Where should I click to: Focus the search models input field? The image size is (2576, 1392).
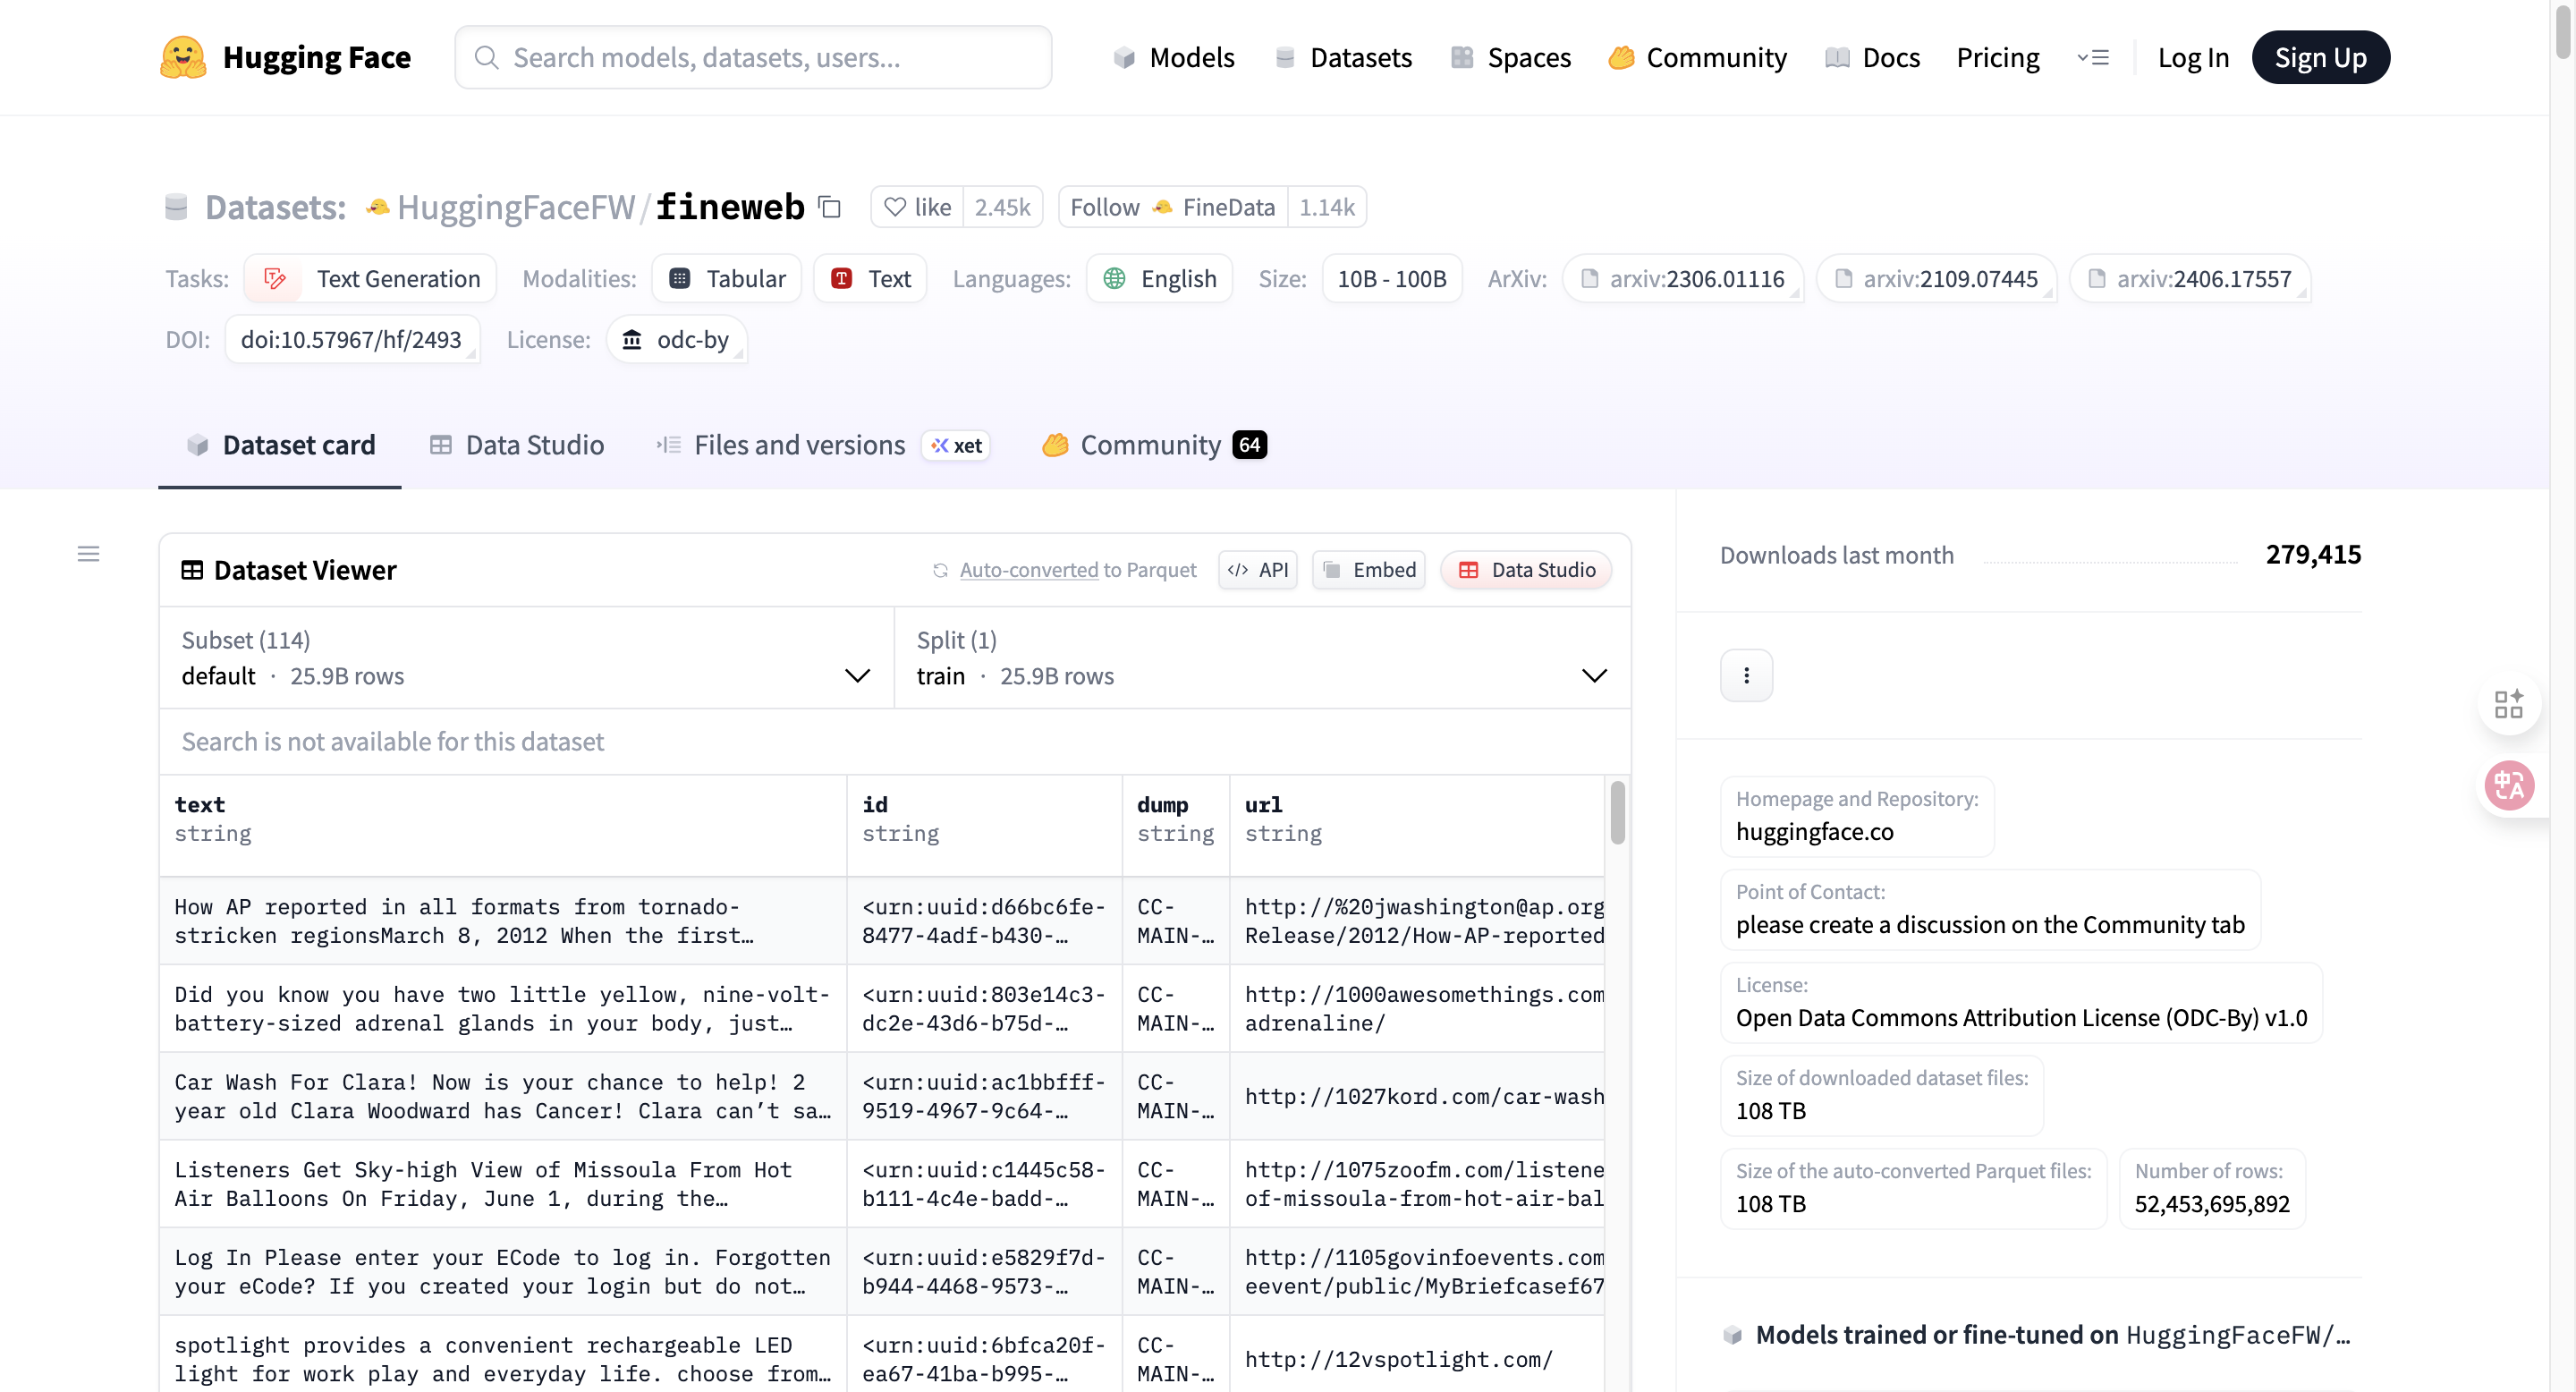(x=753, y=57)
